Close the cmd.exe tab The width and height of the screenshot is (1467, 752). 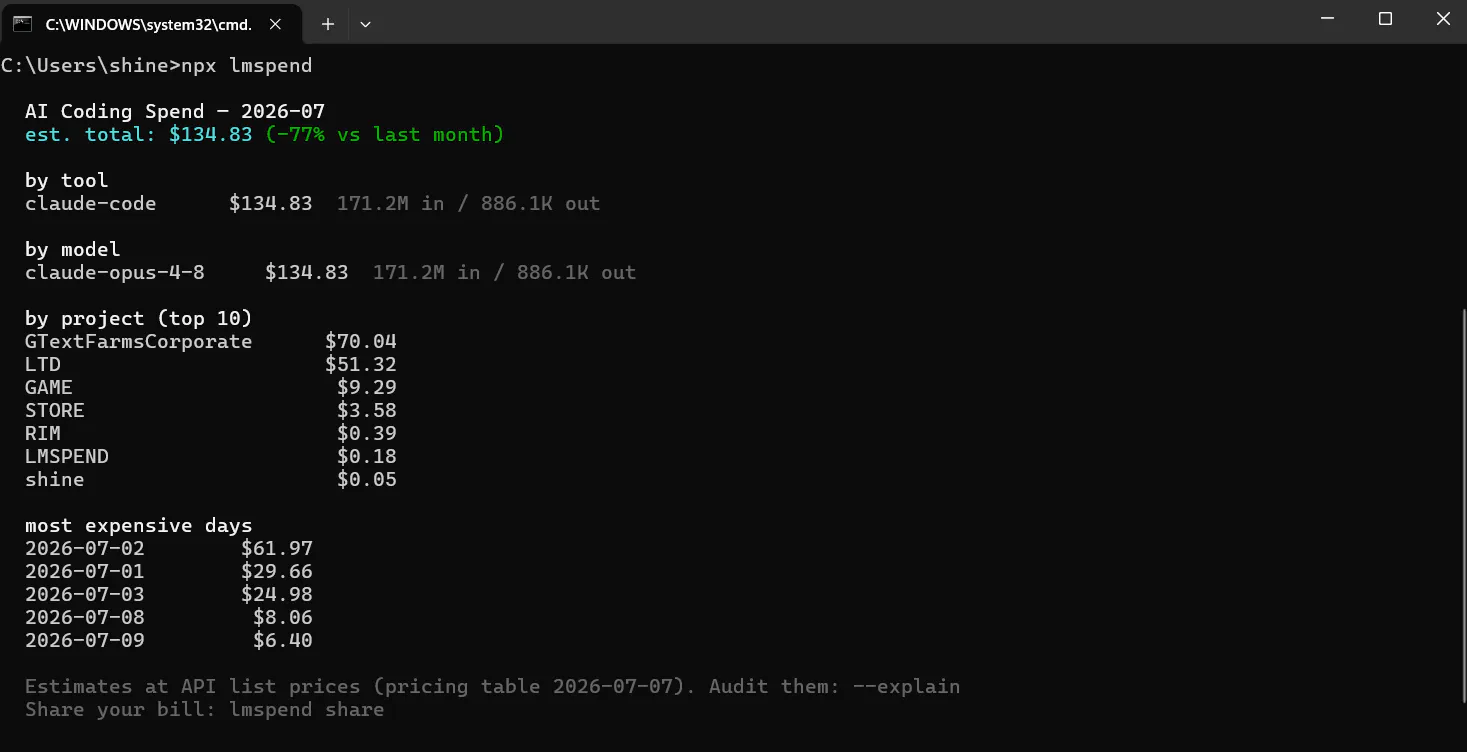click(x=277, y=23)
